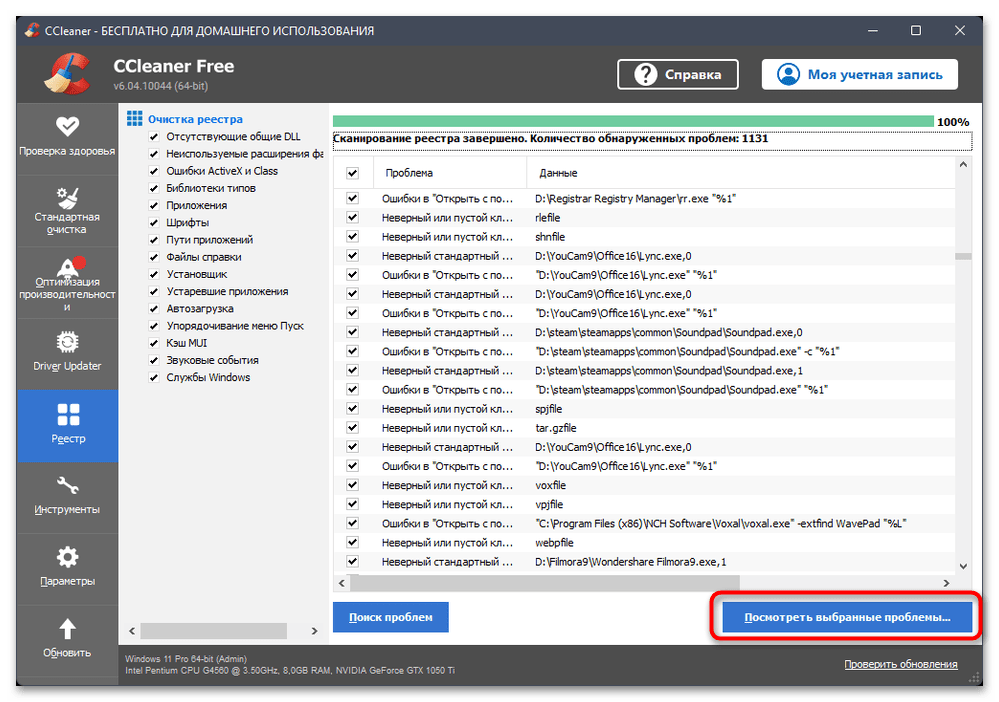Select the vpjfile result row

[643, 504]
